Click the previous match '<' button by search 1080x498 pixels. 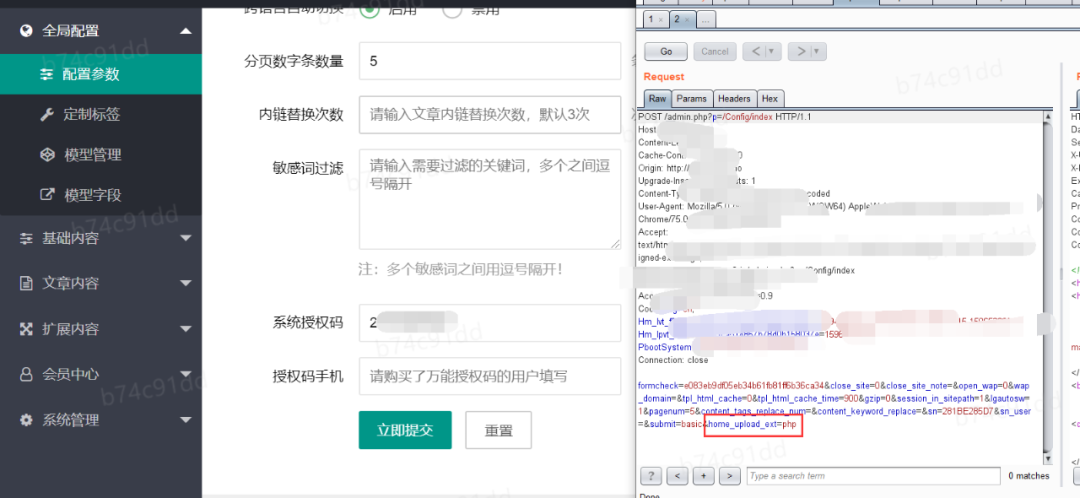point(678,475)
